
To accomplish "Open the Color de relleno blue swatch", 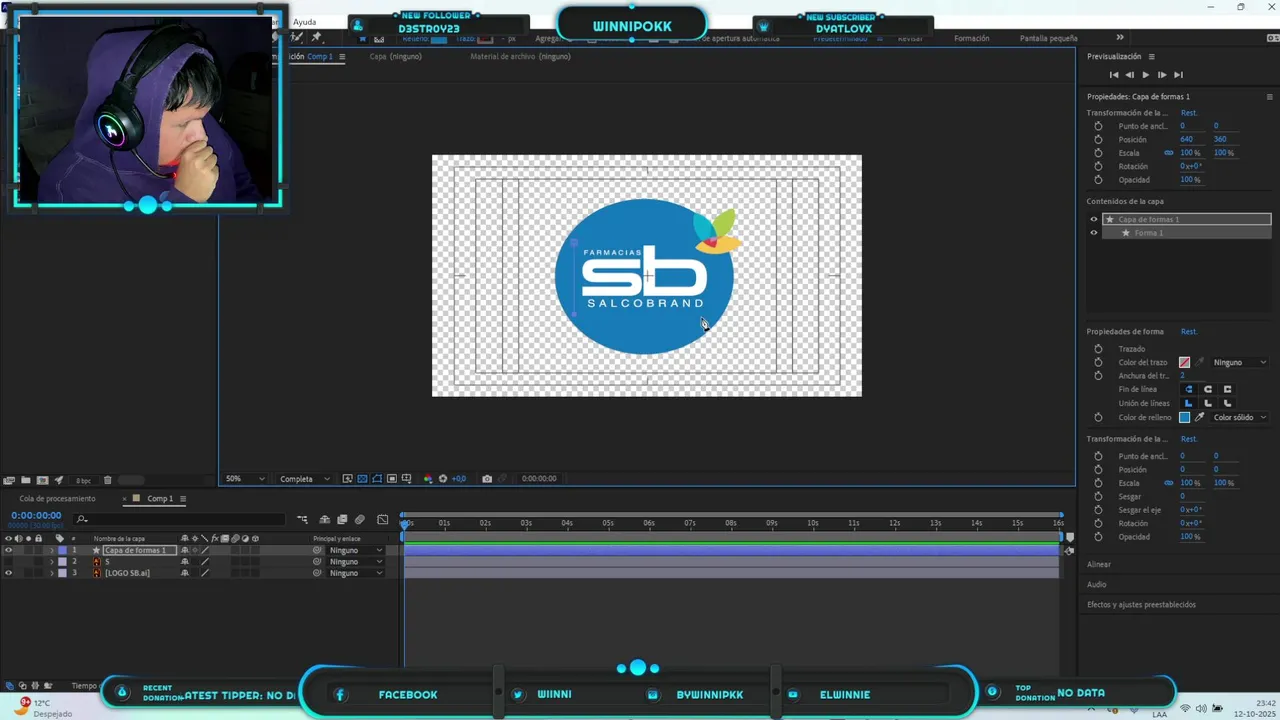I will pyautogui.click(x=1185, y=417).
